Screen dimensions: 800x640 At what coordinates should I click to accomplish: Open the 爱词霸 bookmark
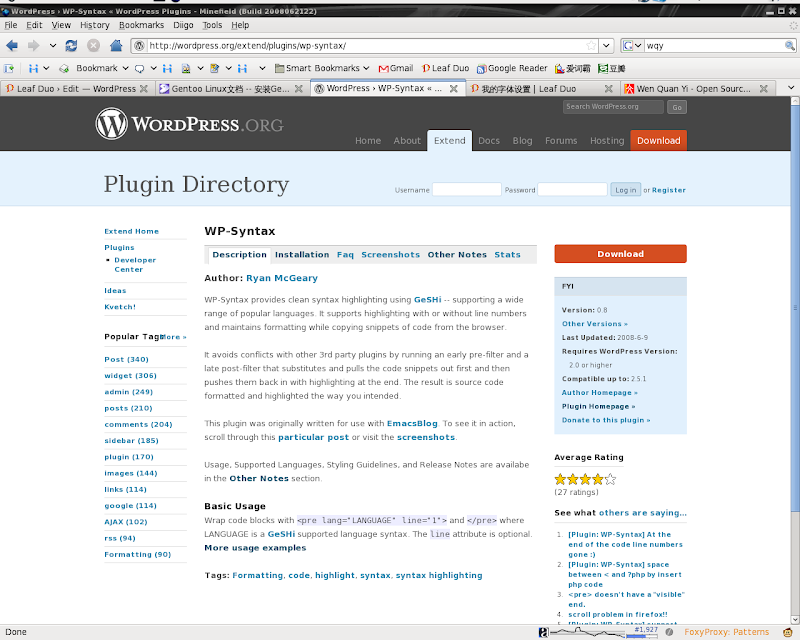(x=572, y=68)
